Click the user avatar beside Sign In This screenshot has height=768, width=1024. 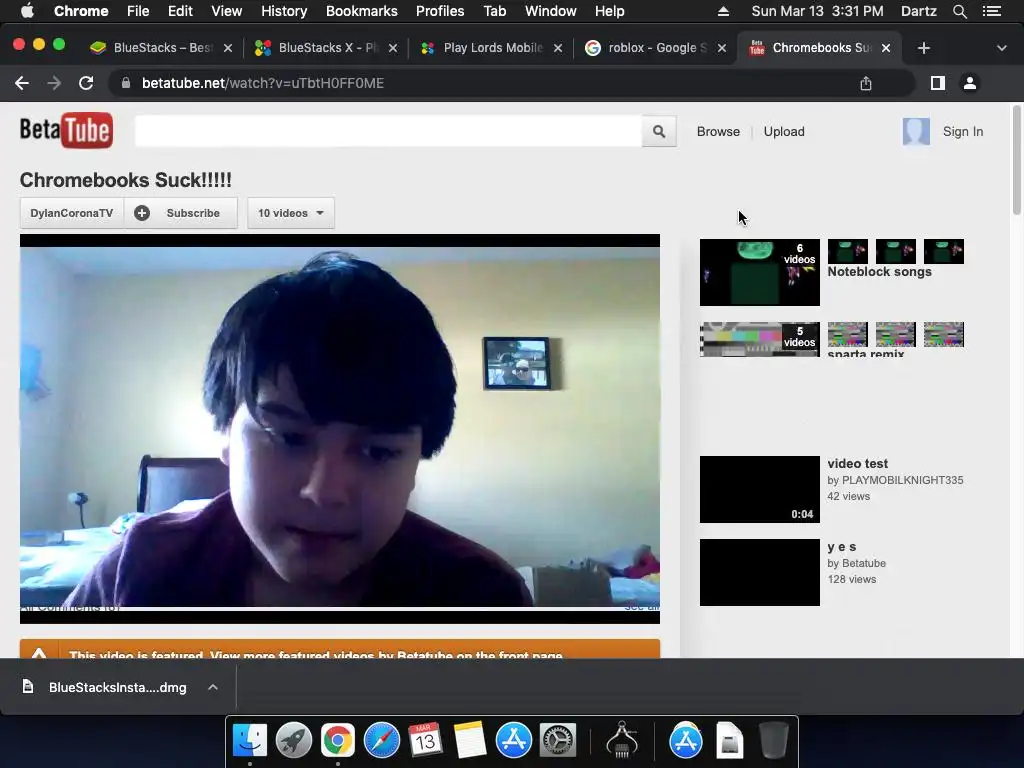pyautogui.click(x=916, y=131)
